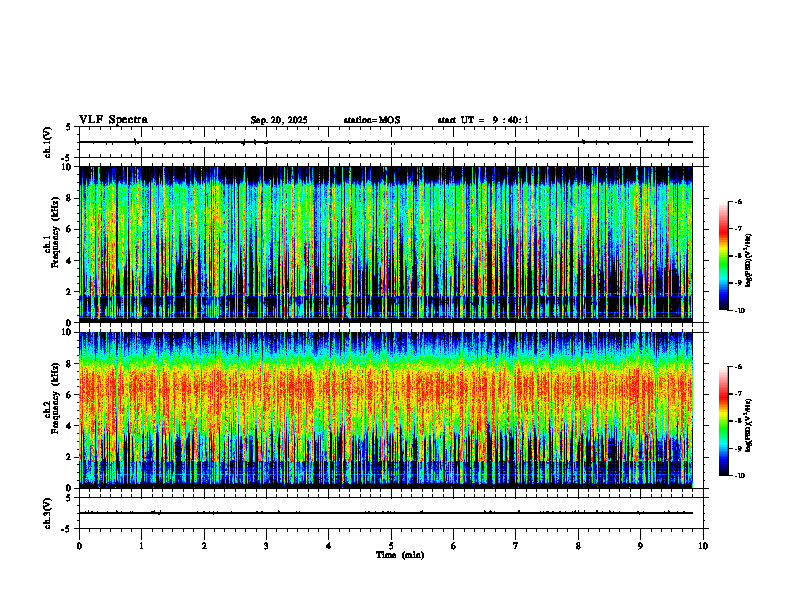Image resolution: width=792 pixels, height=612 pixels.
Task: Click the "2" kHz tick on ch.2 spectrogram axis
Action: 71,457
